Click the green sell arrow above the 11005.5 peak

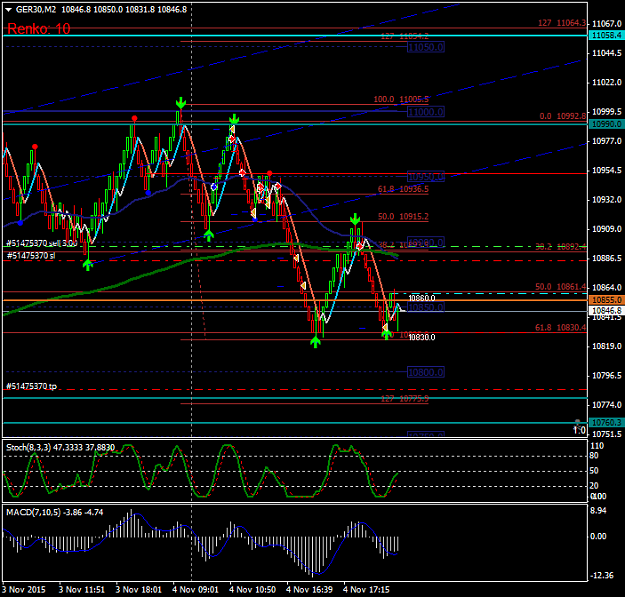tap(181, 103)
